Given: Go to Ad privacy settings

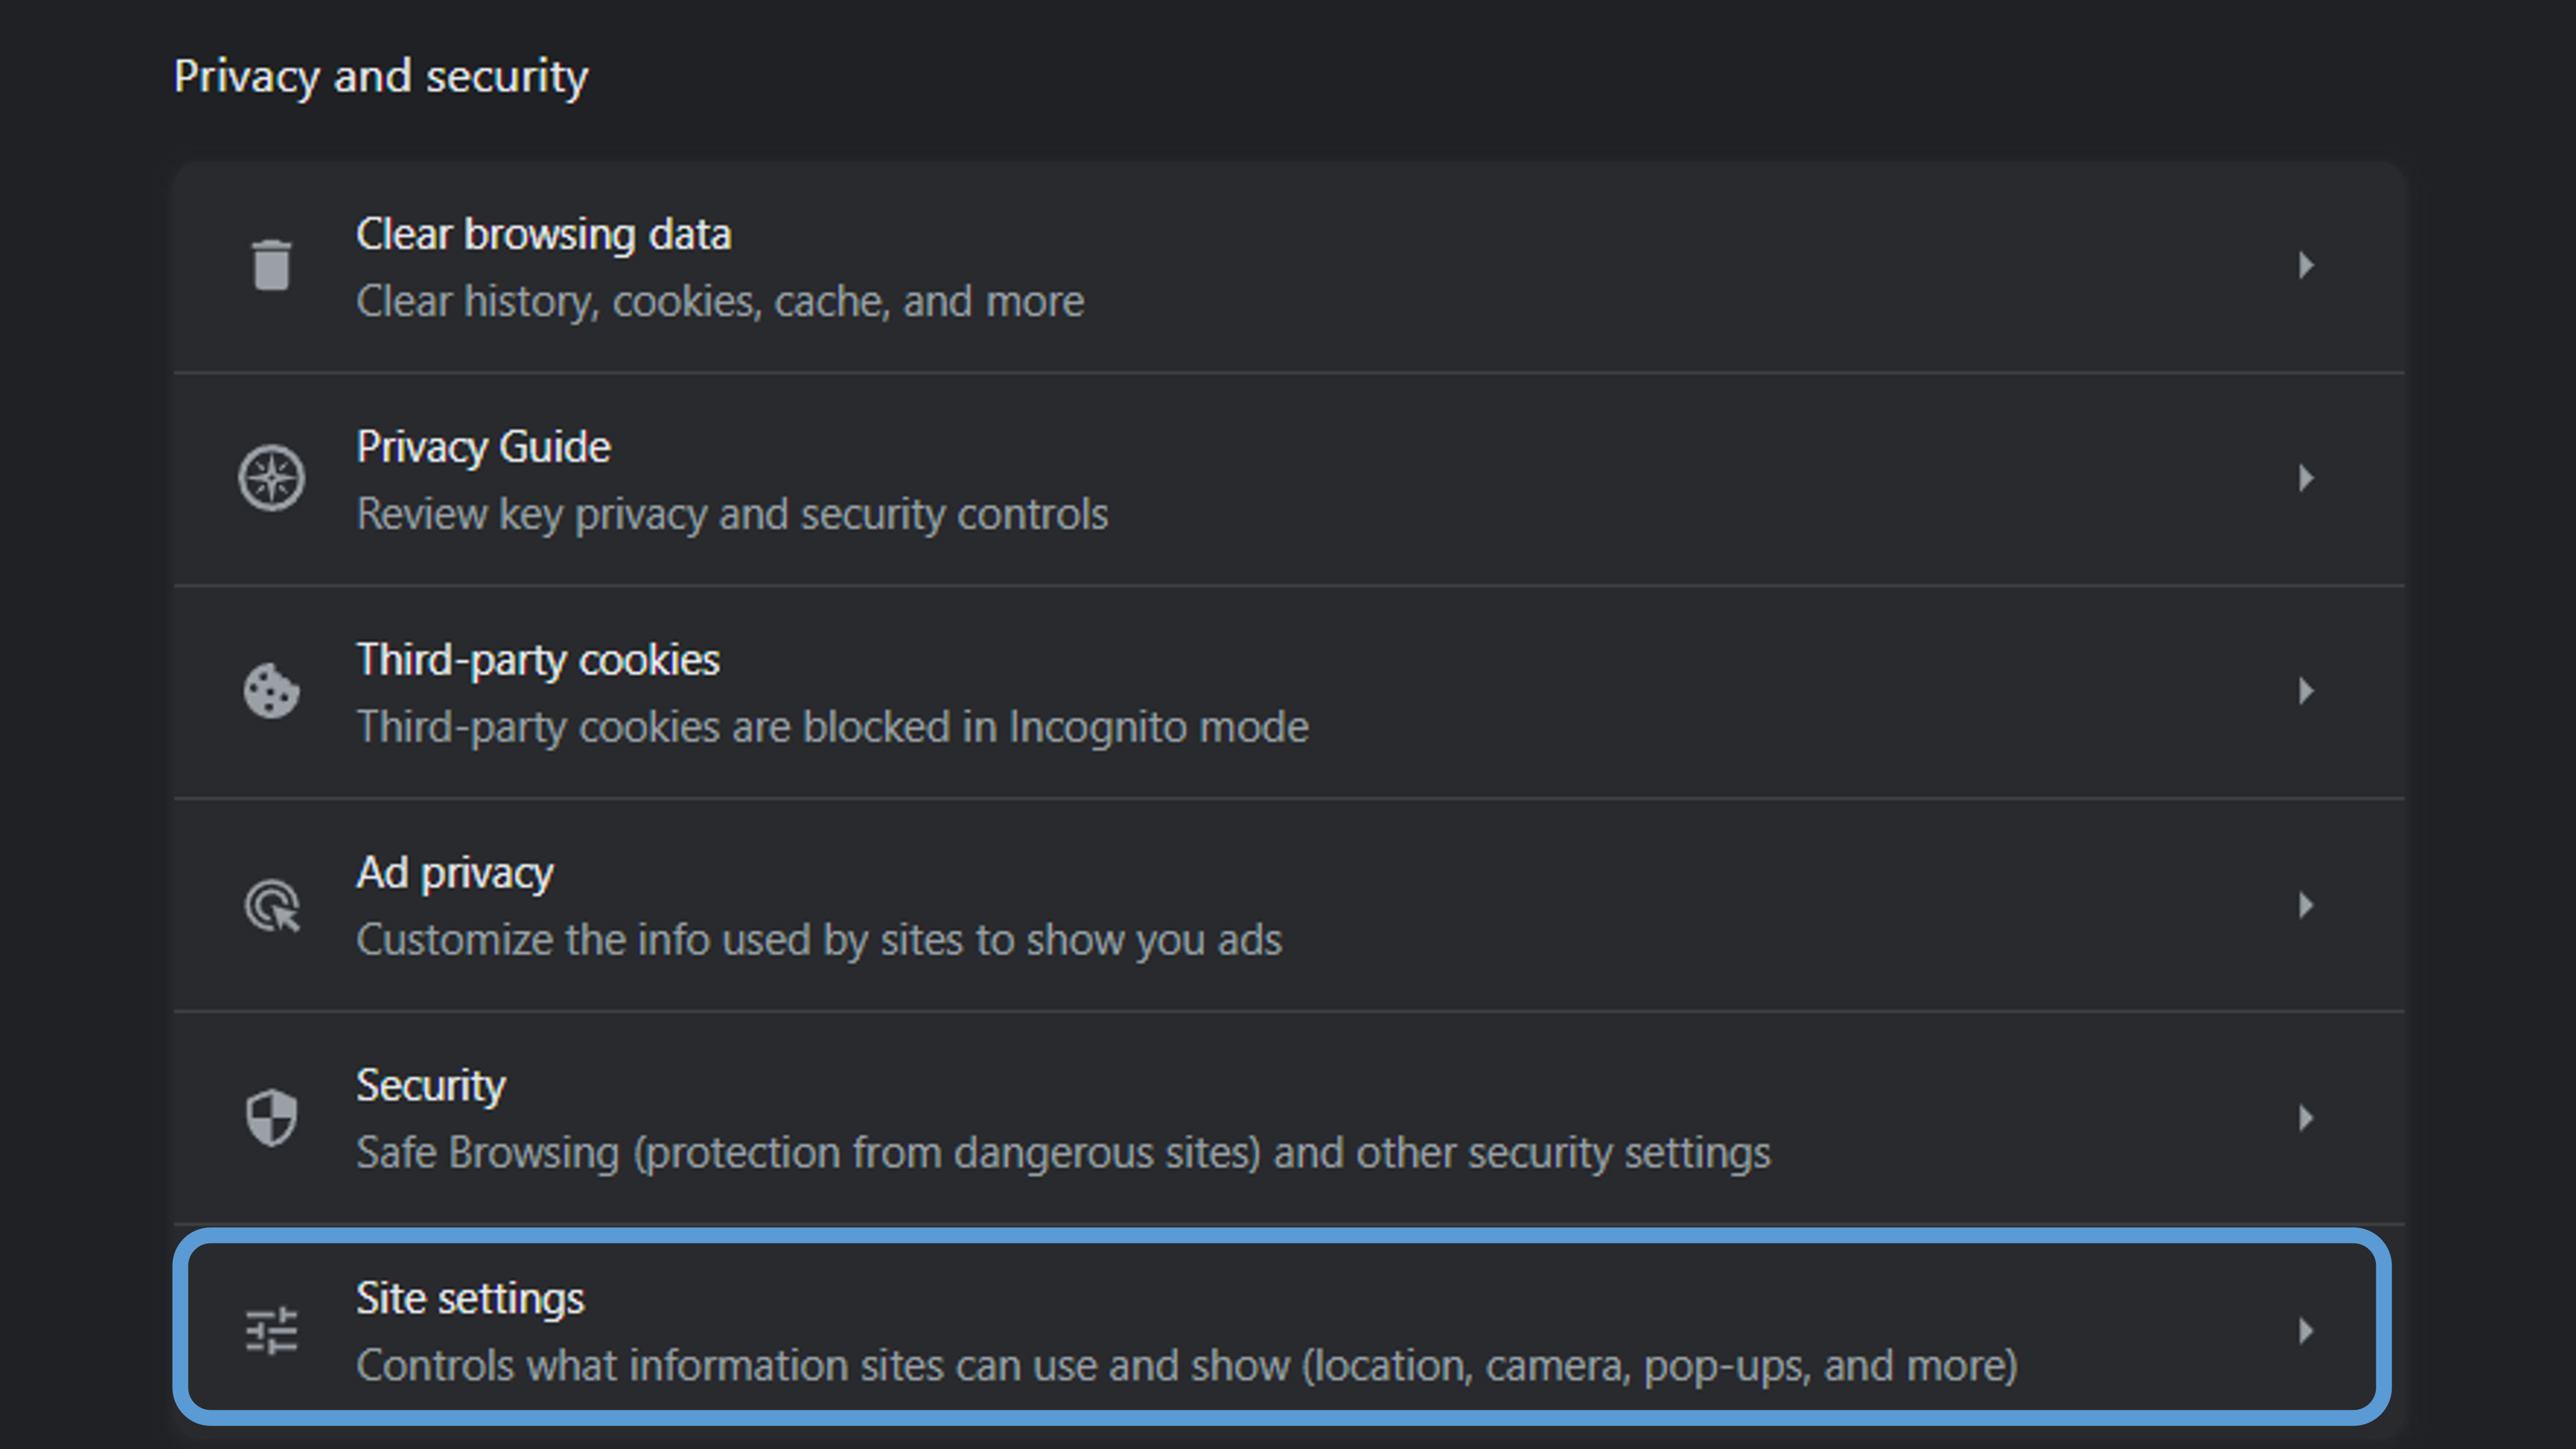Looking at the screenshot, I should (x=454, y=873).
